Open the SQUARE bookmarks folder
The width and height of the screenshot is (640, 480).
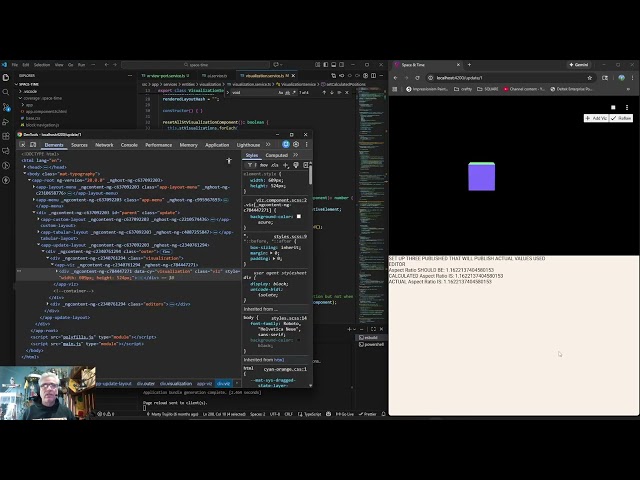(x=487, y=89)
